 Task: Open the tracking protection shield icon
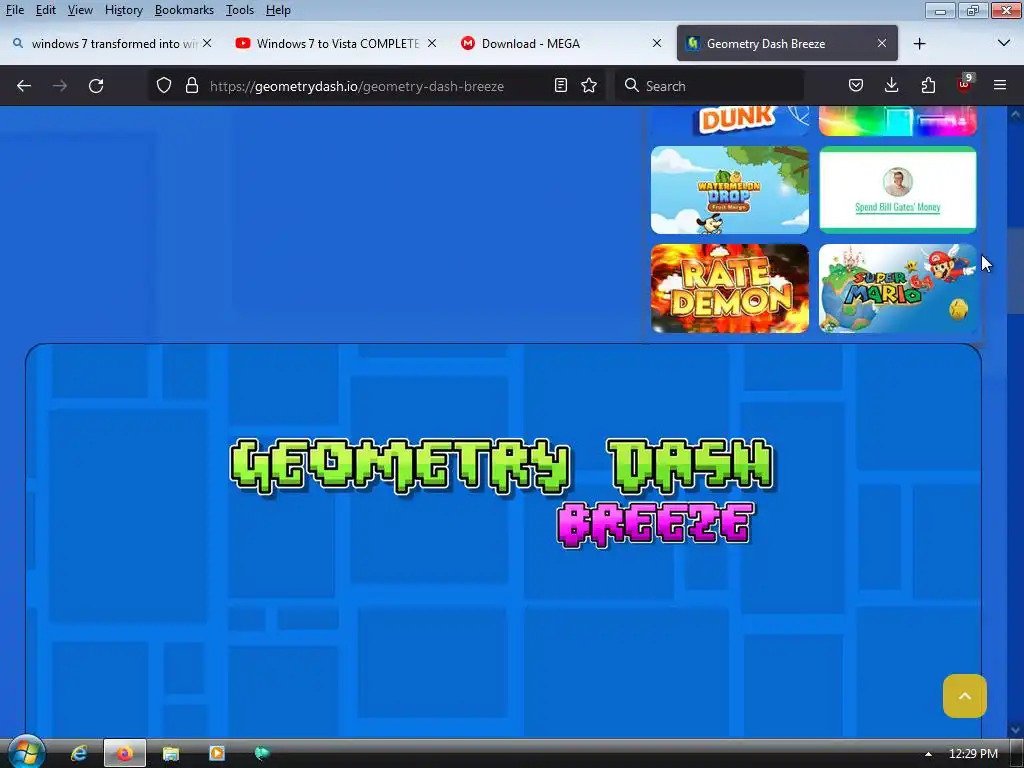(x=164, y=86)
